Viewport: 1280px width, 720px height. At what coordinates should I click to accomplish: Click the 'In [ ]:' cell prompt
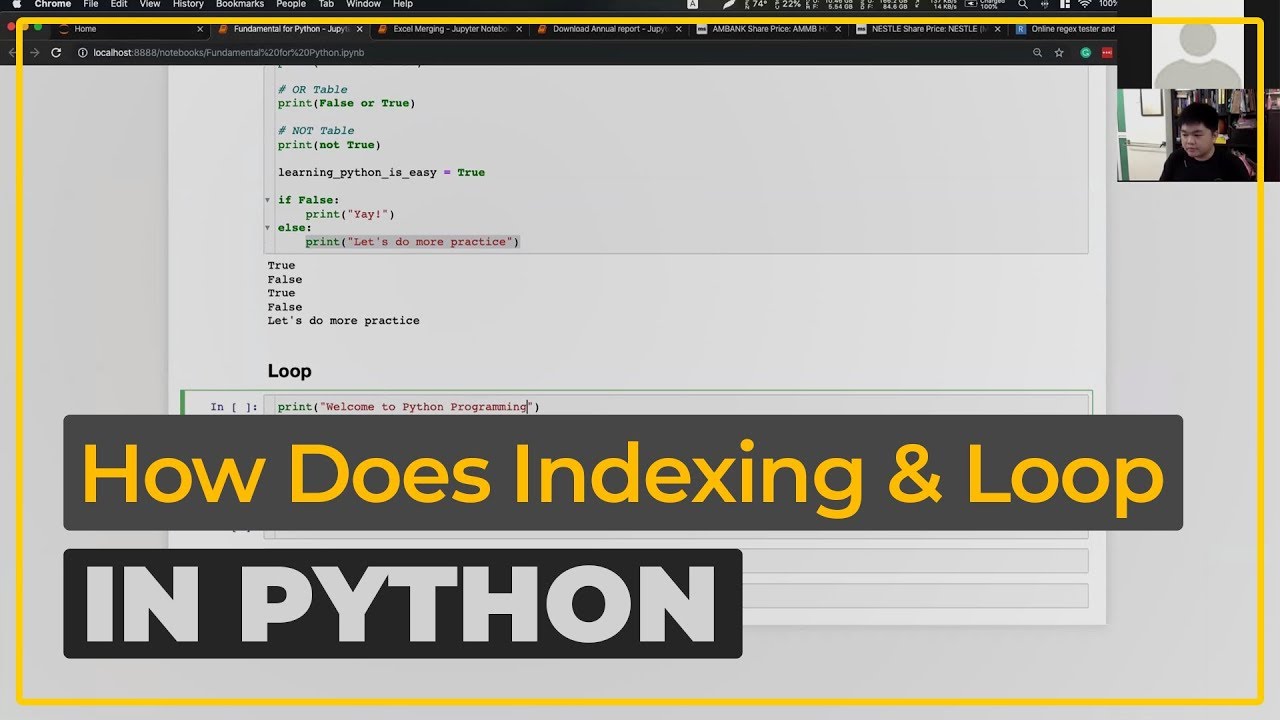234,407
